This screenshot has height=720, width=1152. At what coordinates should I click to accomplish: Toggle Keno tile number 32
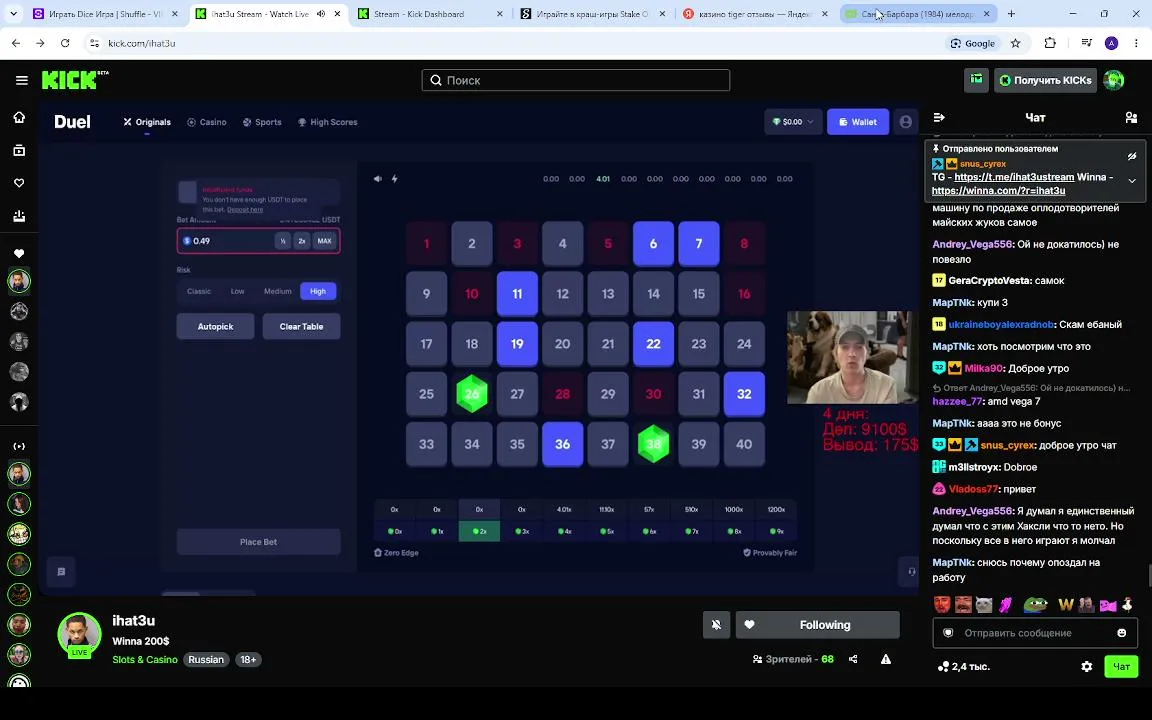tap(744, 394)
